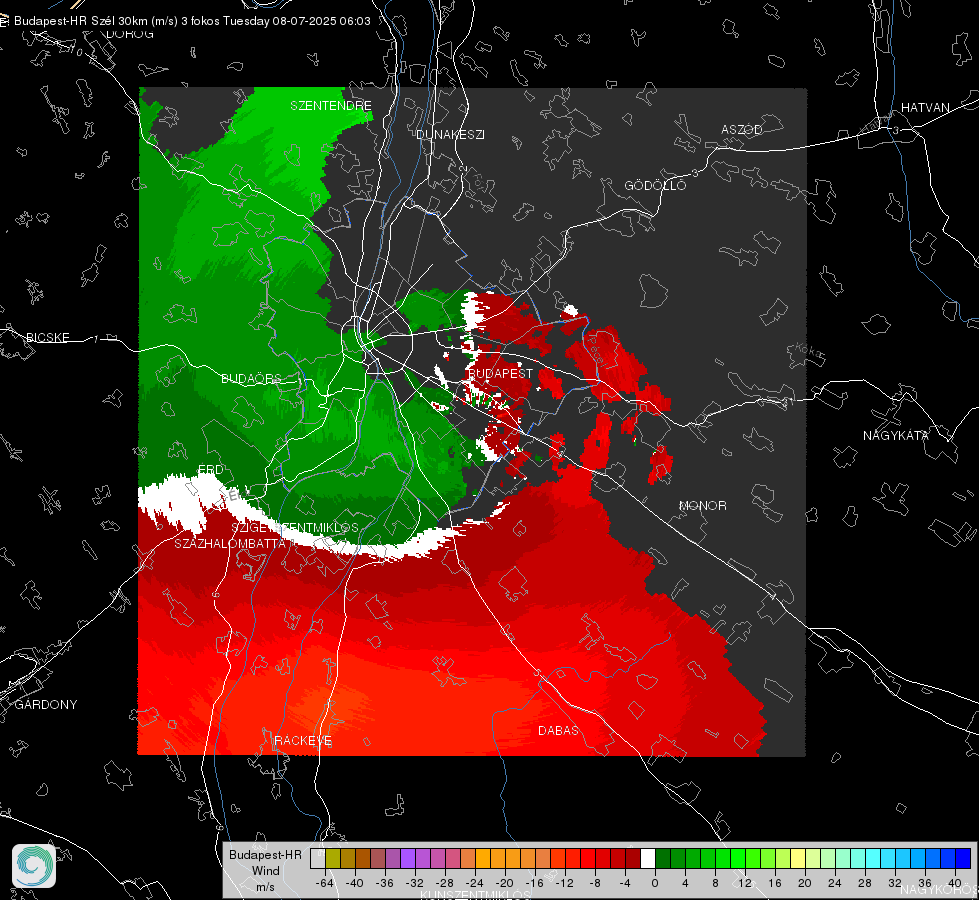The height and width of the screenshot is (900, 979).
Task: Click the BUDAÖRS city label
Action: (251, 378)
